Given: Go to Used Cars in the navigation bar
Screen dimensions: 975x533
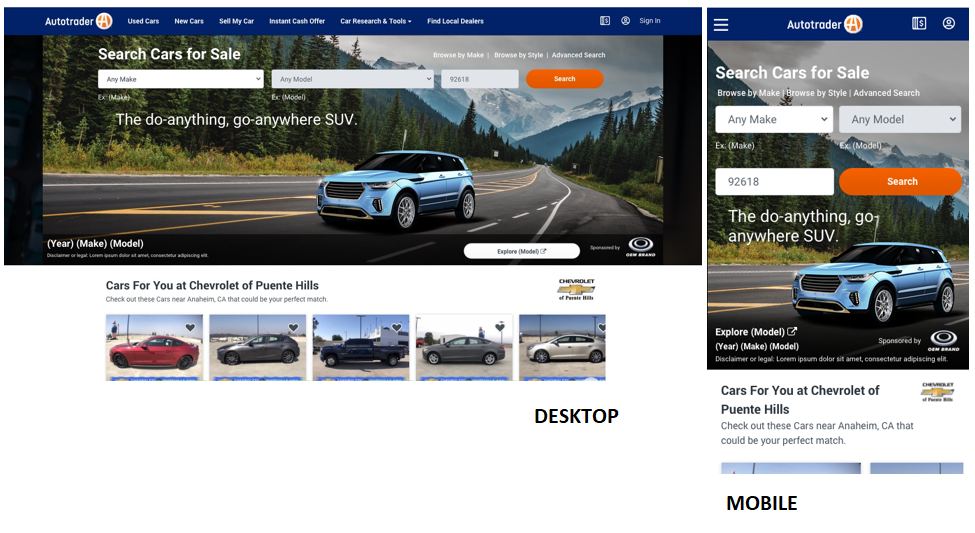Looking at the screenshot, I should point(143,21).
